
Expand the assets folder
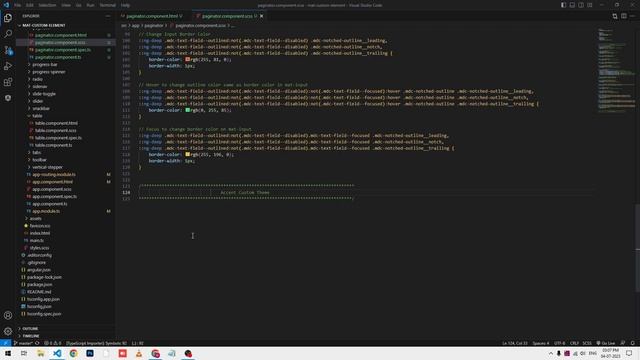click(x=36, y=218)
